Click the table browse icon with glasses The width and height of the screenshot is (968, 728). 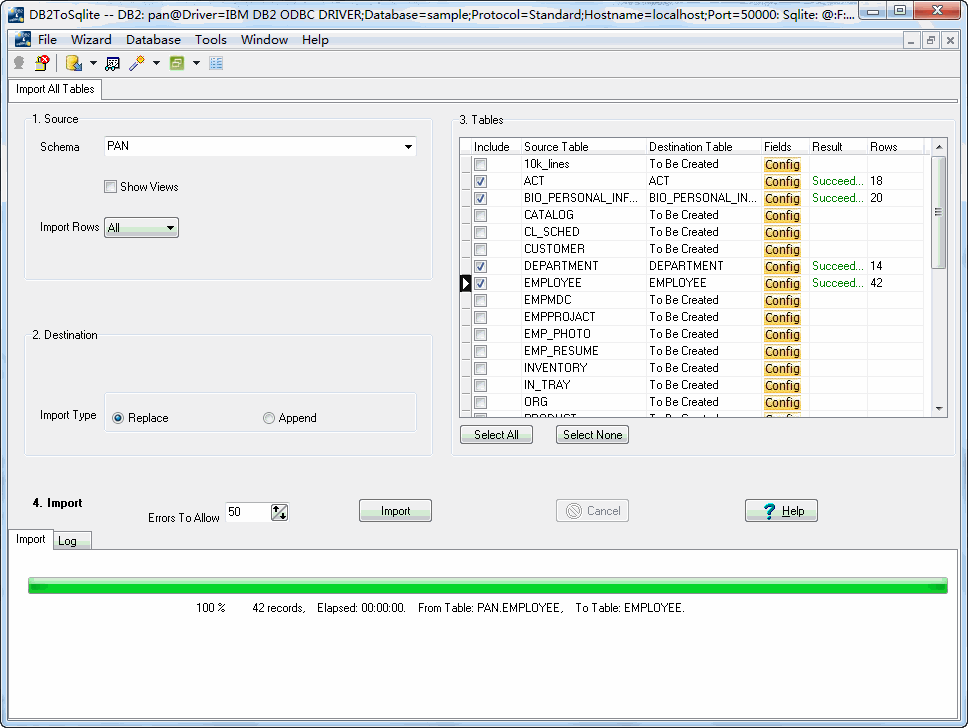112,63
